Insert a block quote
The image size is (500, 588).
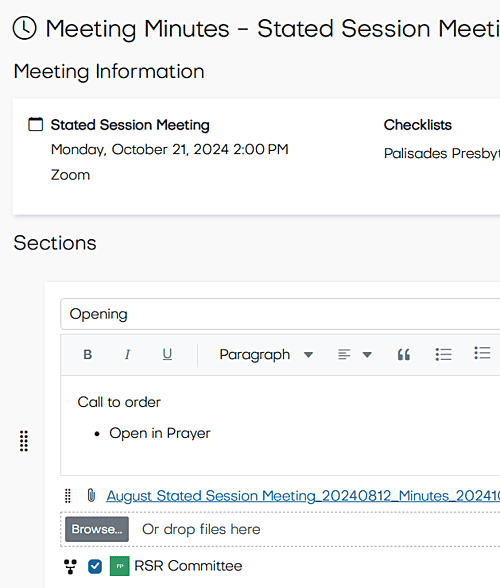[404, 354]
